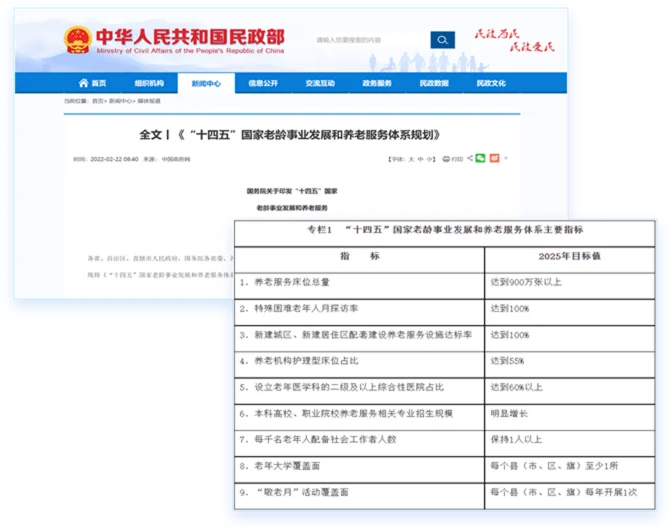
Task: Click the search magnifier button
Action: click(442, 40)
